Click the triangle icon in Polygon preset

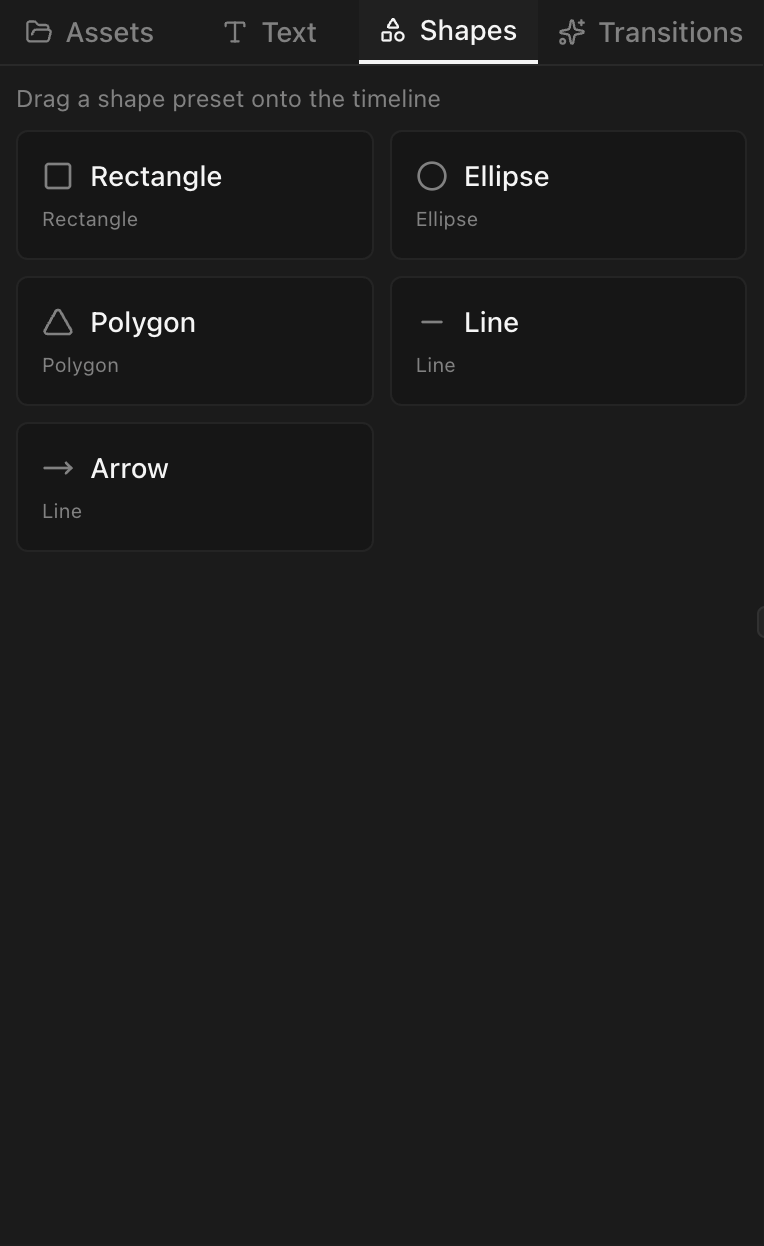point(58,322)
